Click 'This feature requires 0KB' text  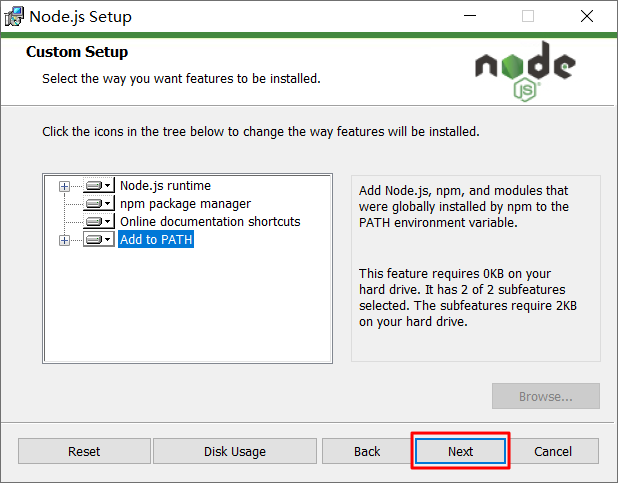point(432,273)
